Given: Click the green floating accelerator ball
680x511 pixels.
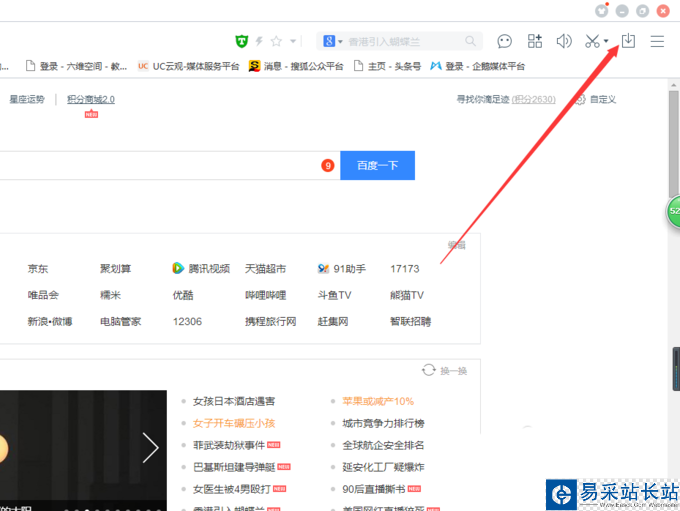Looking at the screenshot, I should pos(673,211).
